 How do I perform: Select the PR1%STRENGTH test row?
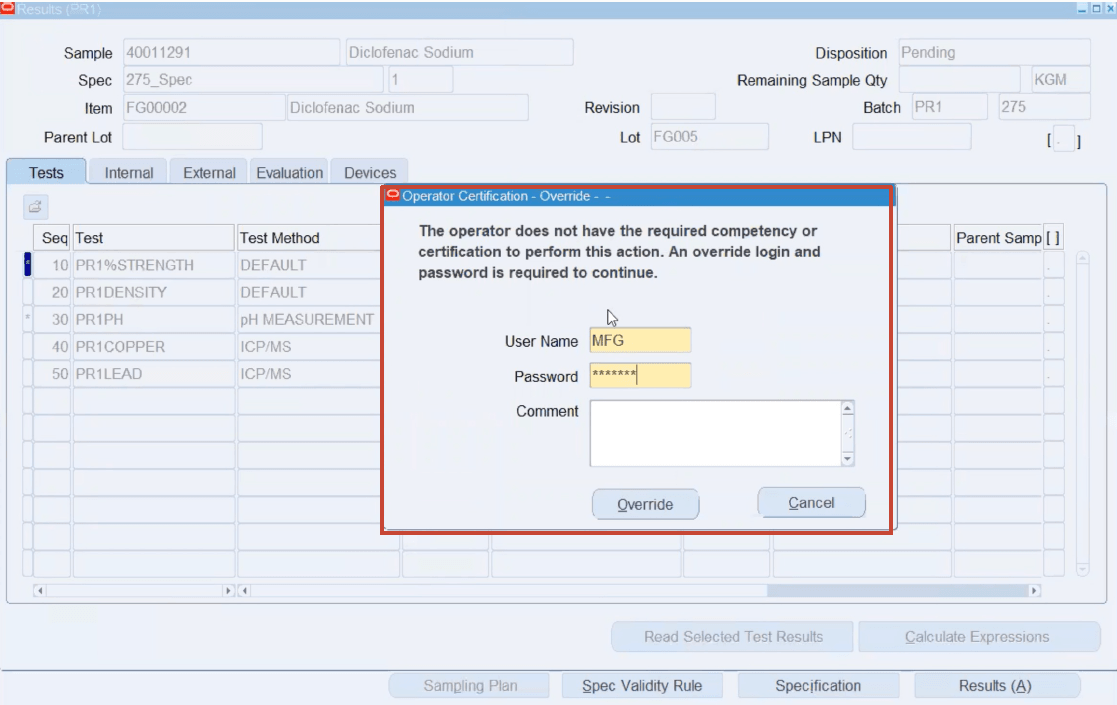click(154, 265)
